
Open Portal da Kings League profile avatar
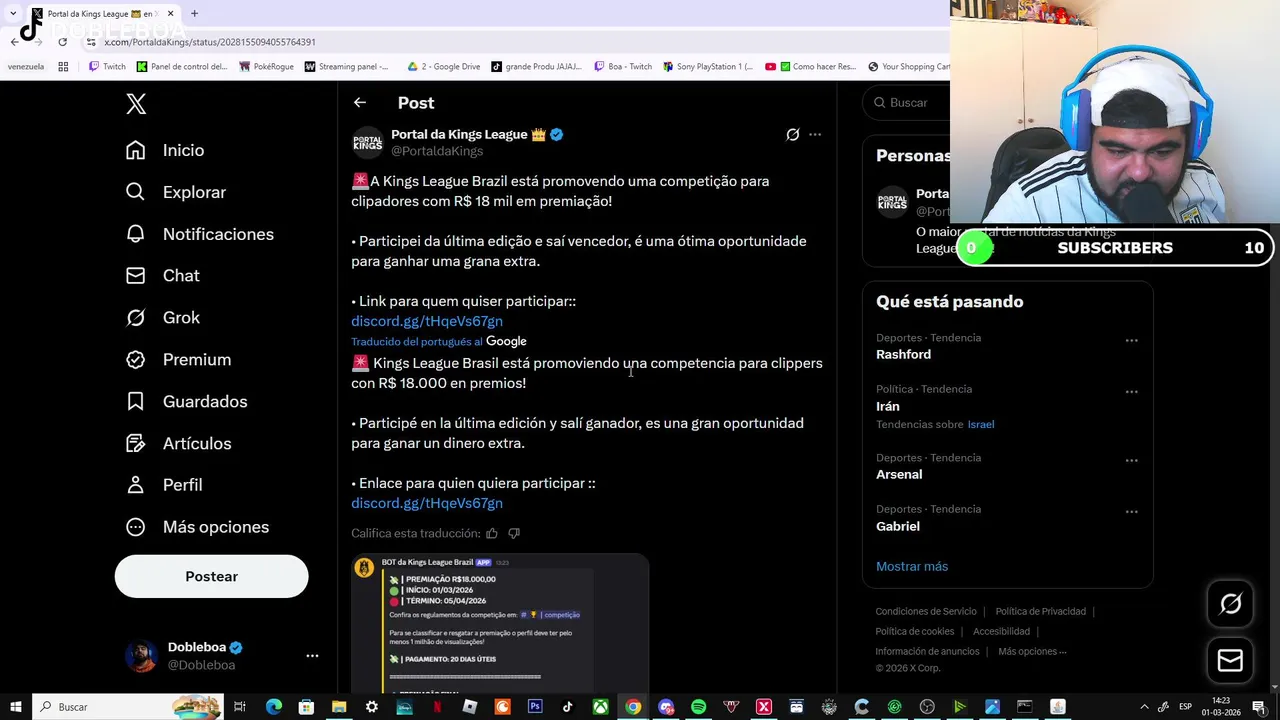[x=367, y=143]
